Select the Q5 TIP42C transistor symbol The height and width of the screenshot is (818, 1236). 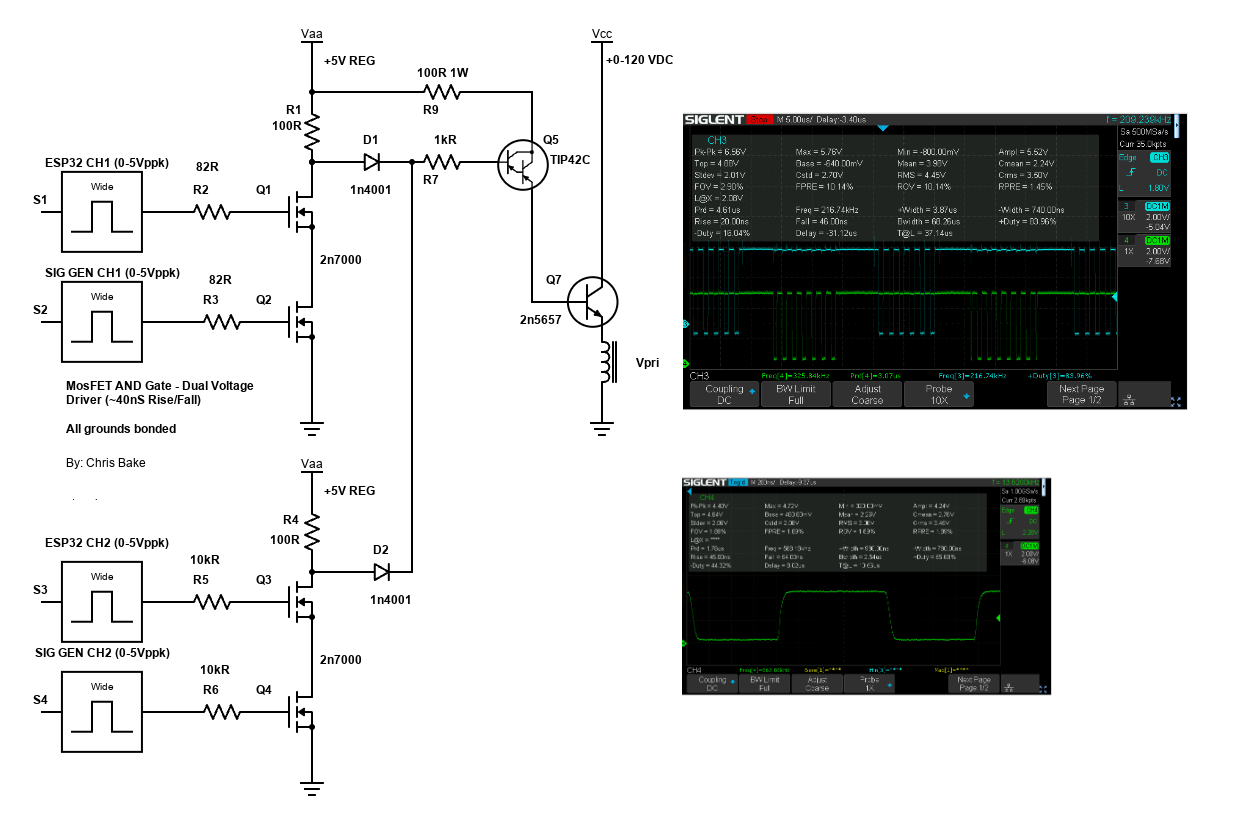(x=522, y=164)
